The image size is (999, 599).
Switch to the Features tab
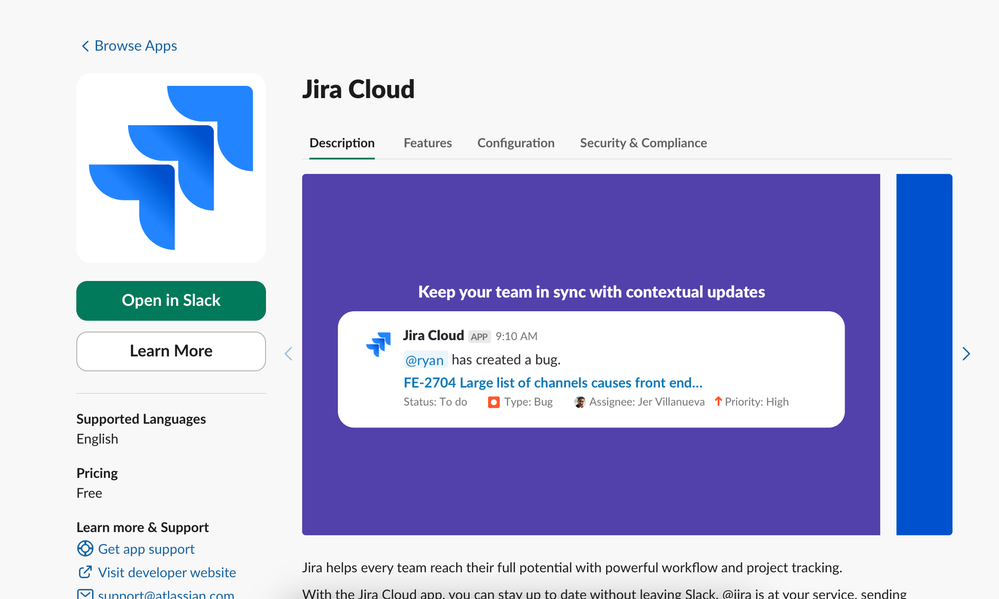coord(428,143)
